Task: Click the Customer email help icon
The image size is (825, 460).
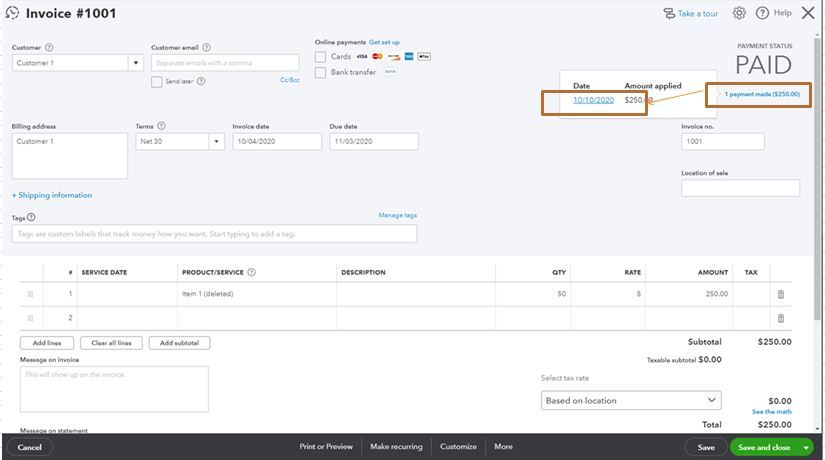Action: (x=207, y=47)
